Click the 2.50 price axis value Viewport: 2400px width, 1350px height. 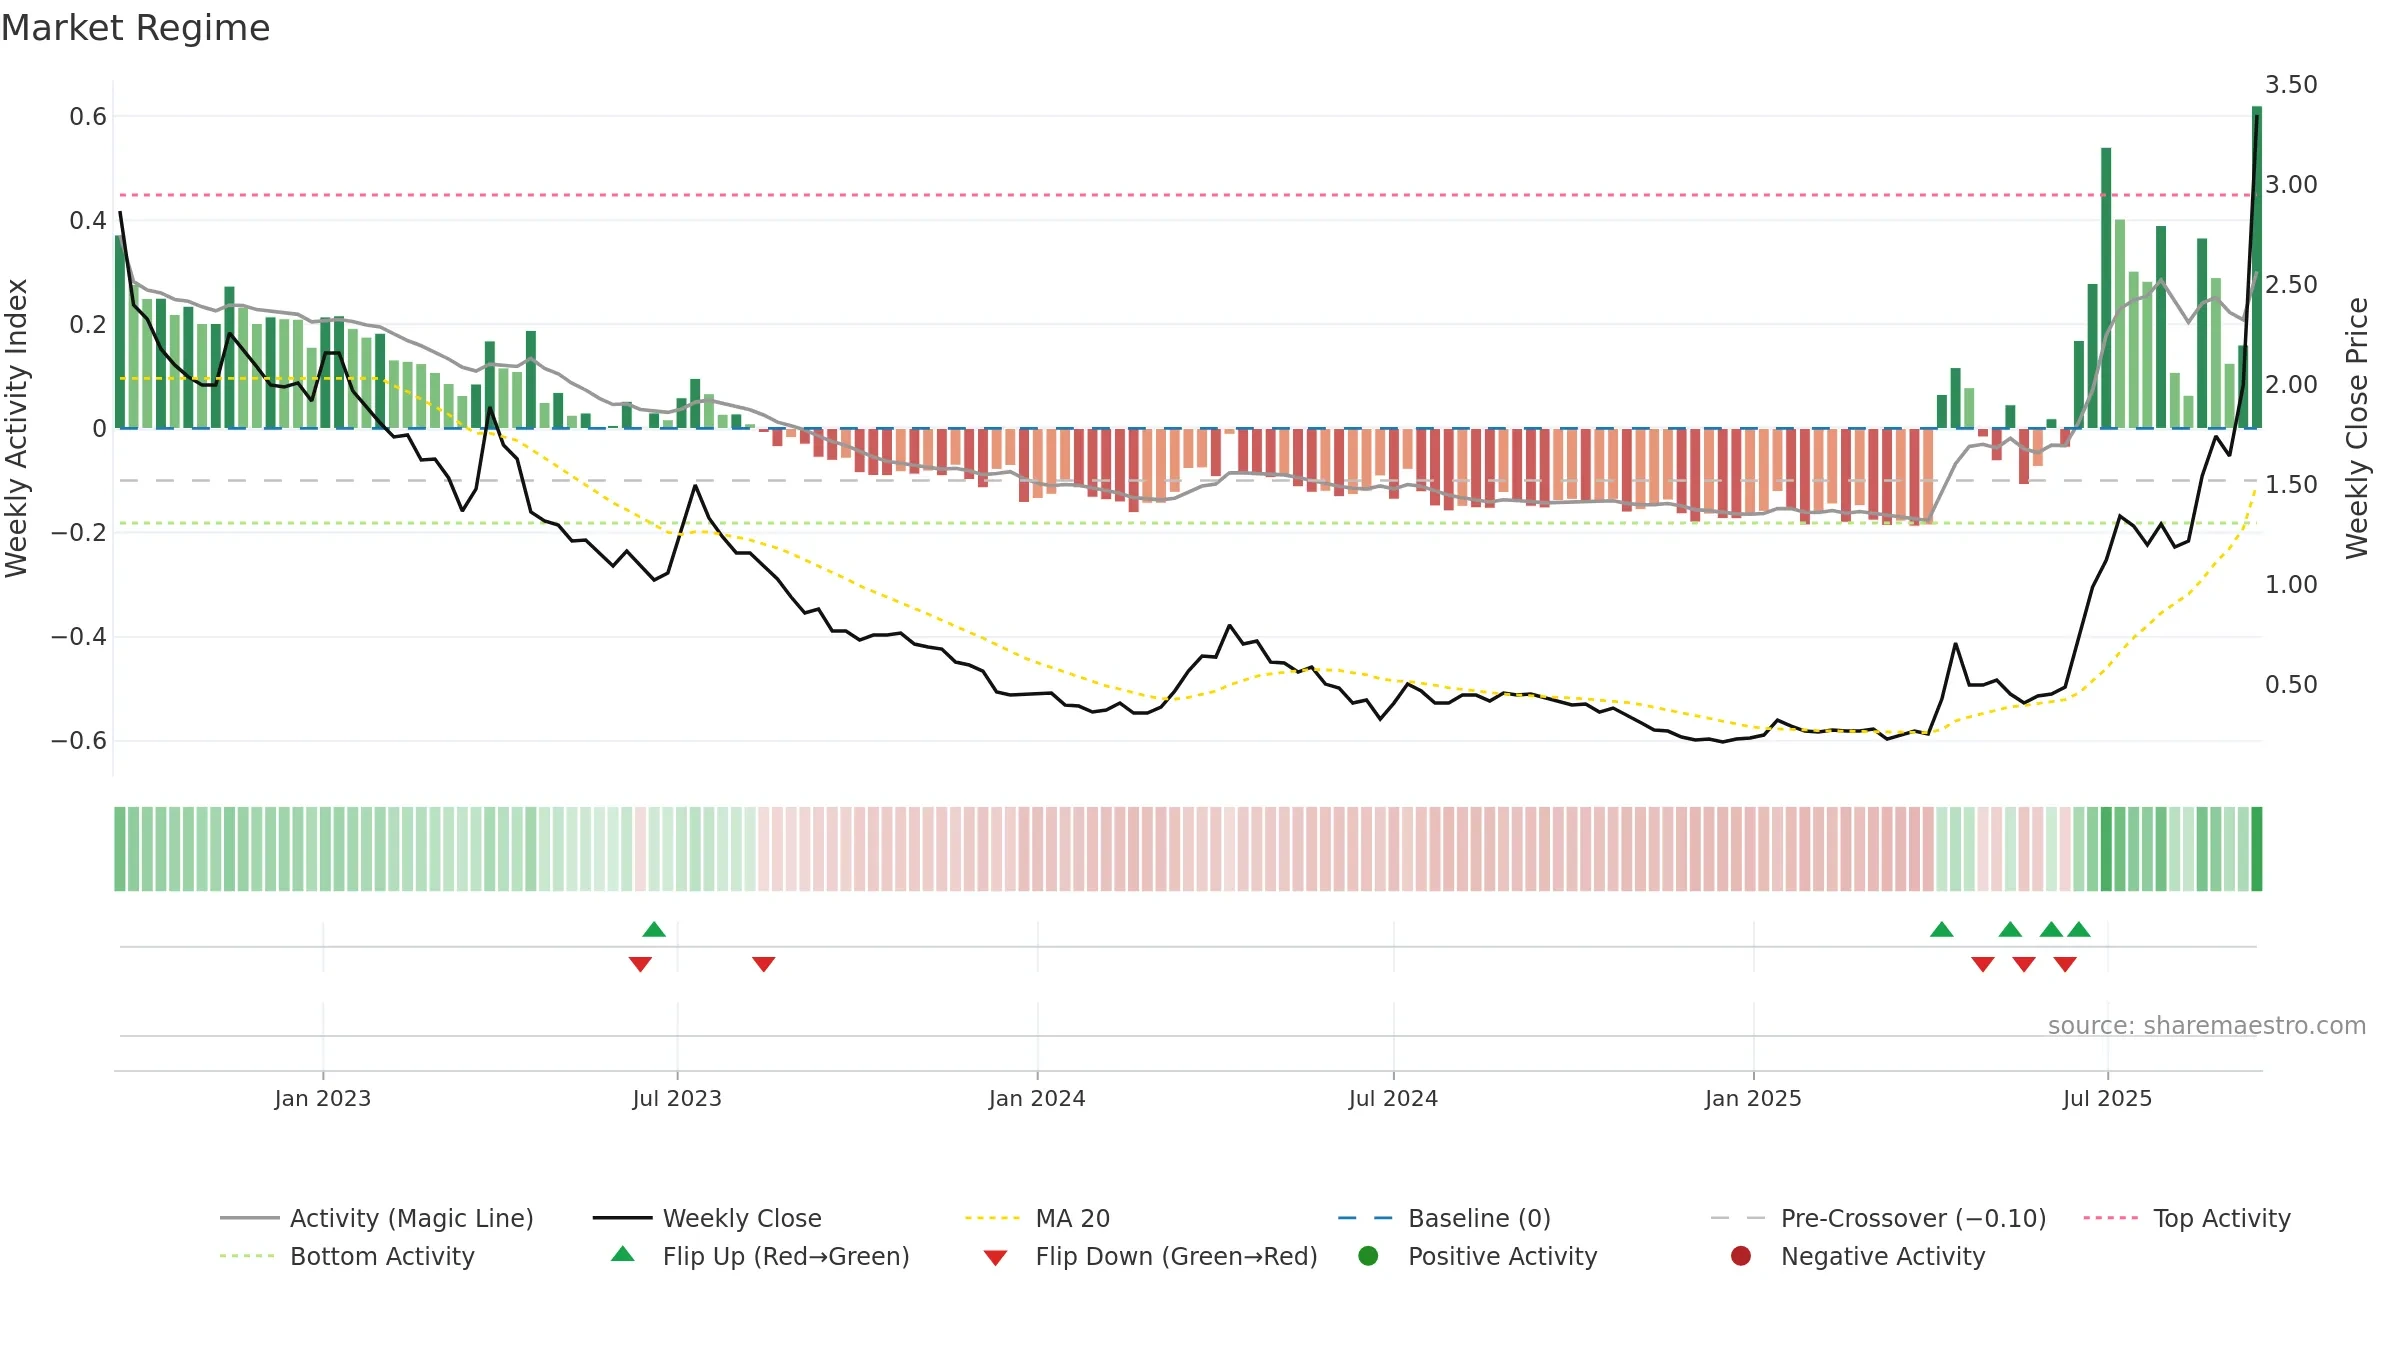[2291, 284]
